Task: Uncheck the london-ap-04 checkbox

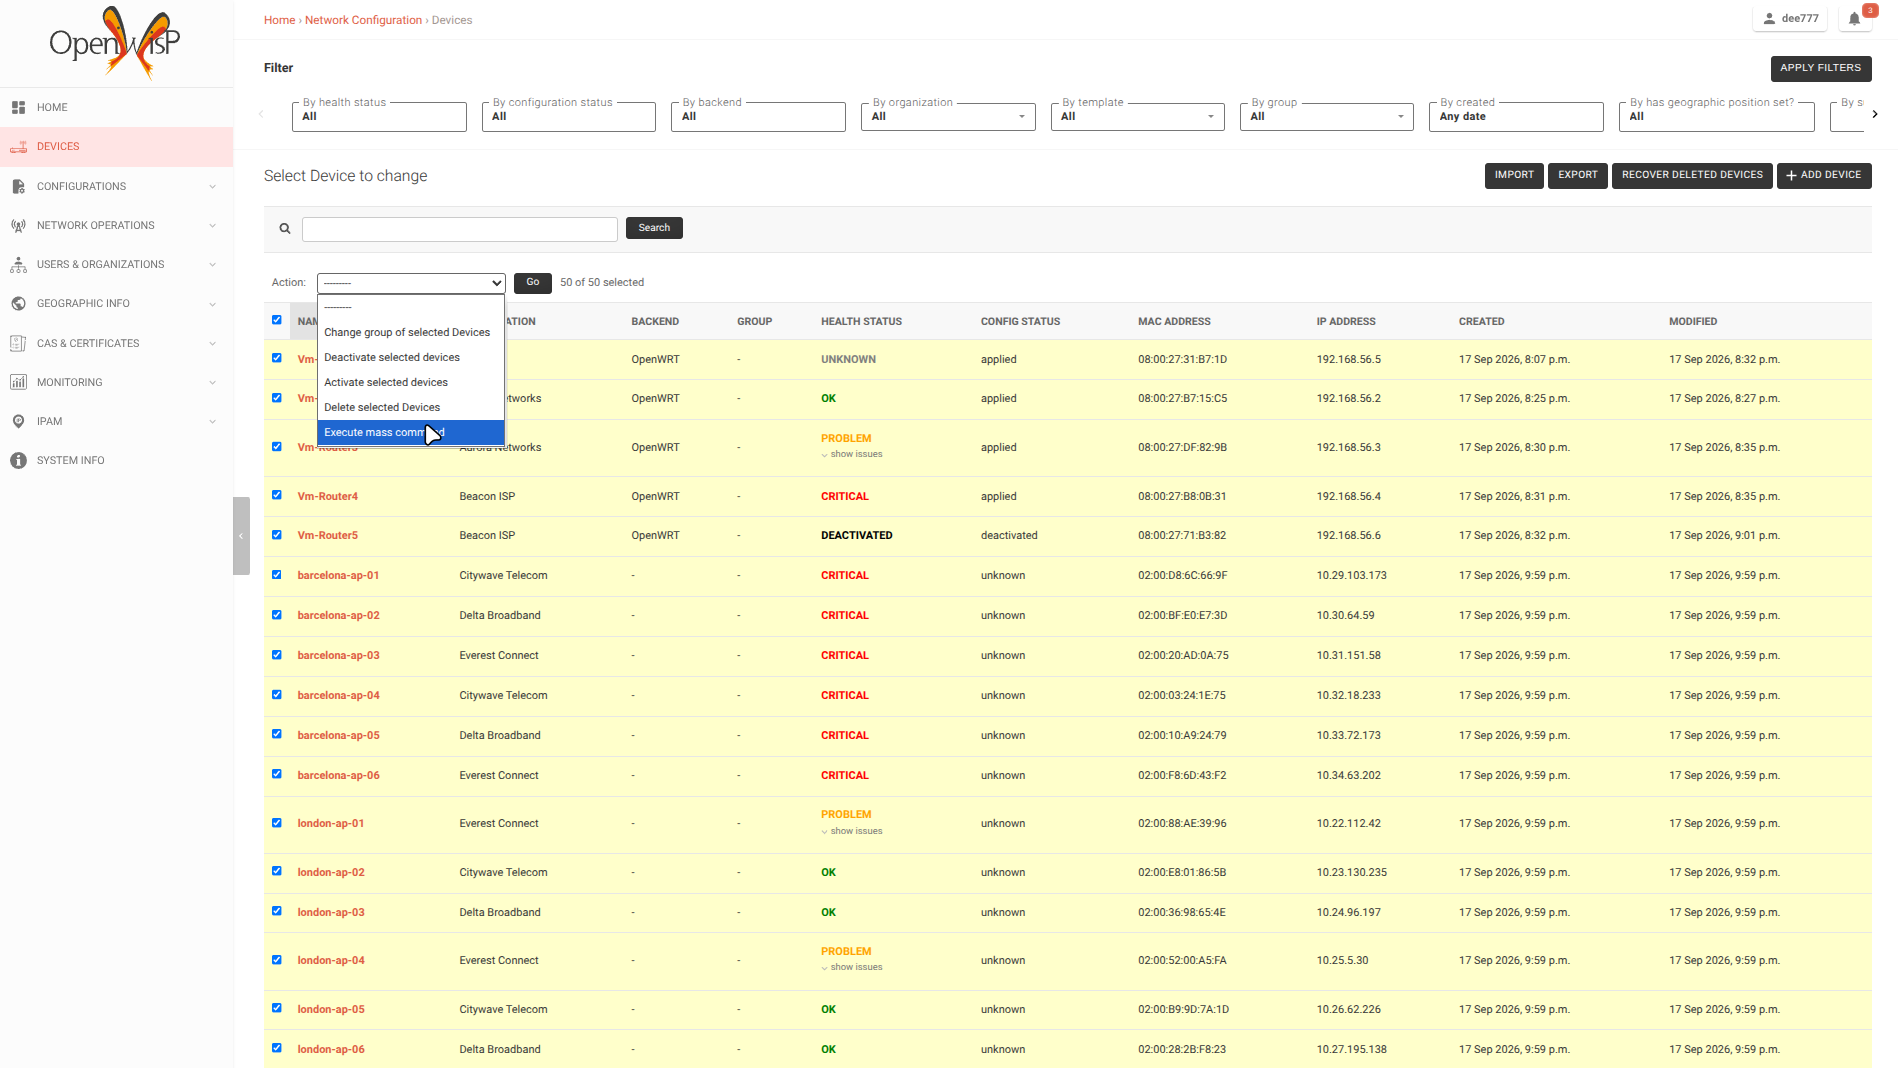Action: coord(277,960)
